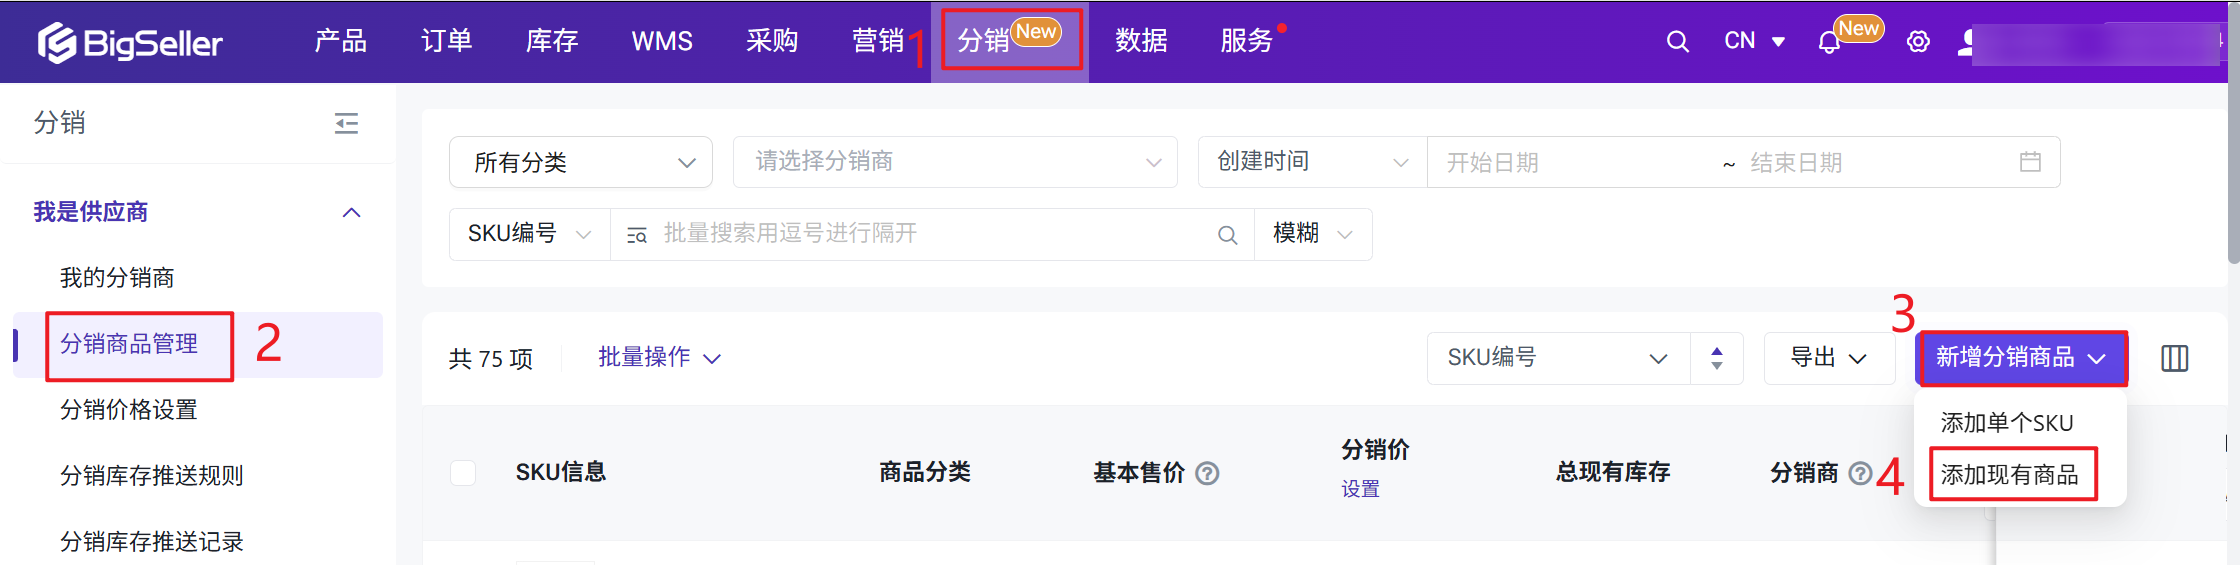
Task: Click the 设置 link under 分销价
Action: click(1360, 489)
